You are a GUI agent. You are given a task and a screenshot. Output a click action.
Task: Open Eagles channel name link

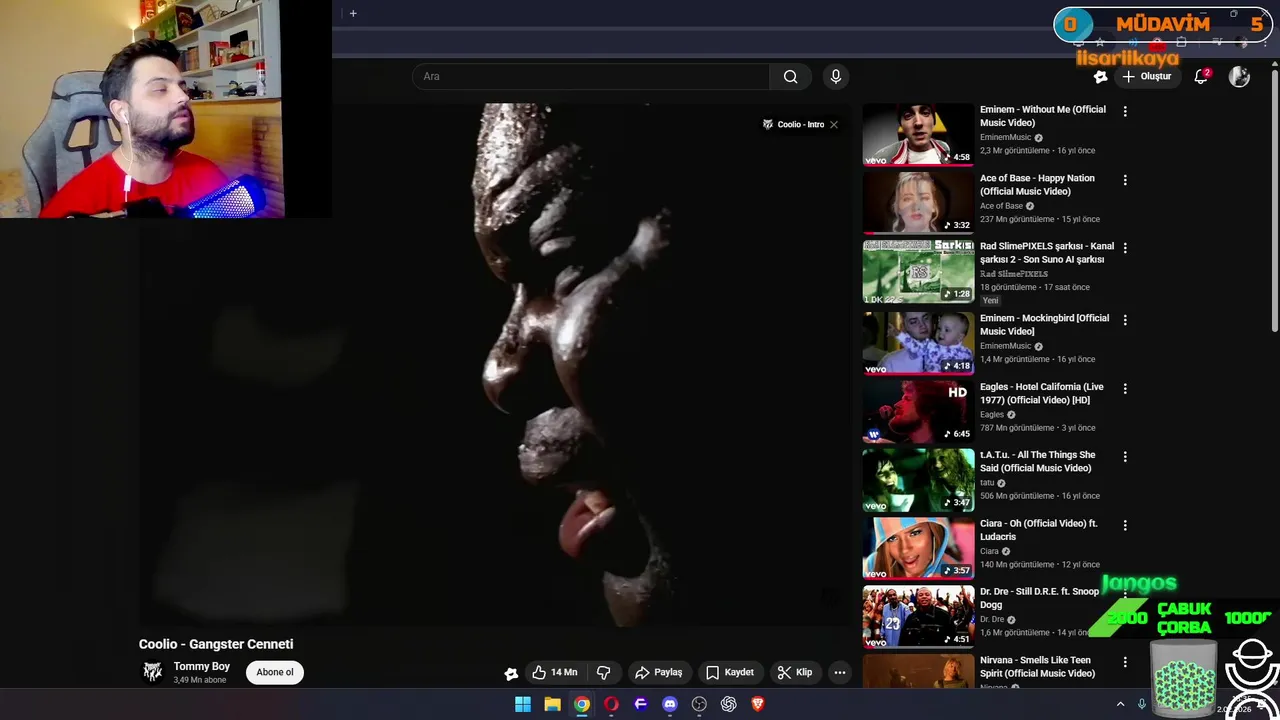(x=992, y=414)
